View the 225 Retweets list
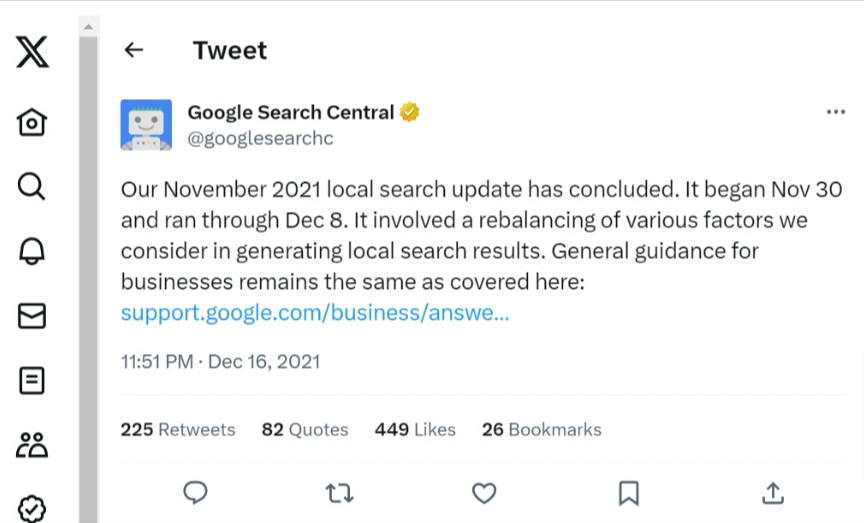This screenshot has height=523, width=864. pyautogui.click(x=178, y=429)
